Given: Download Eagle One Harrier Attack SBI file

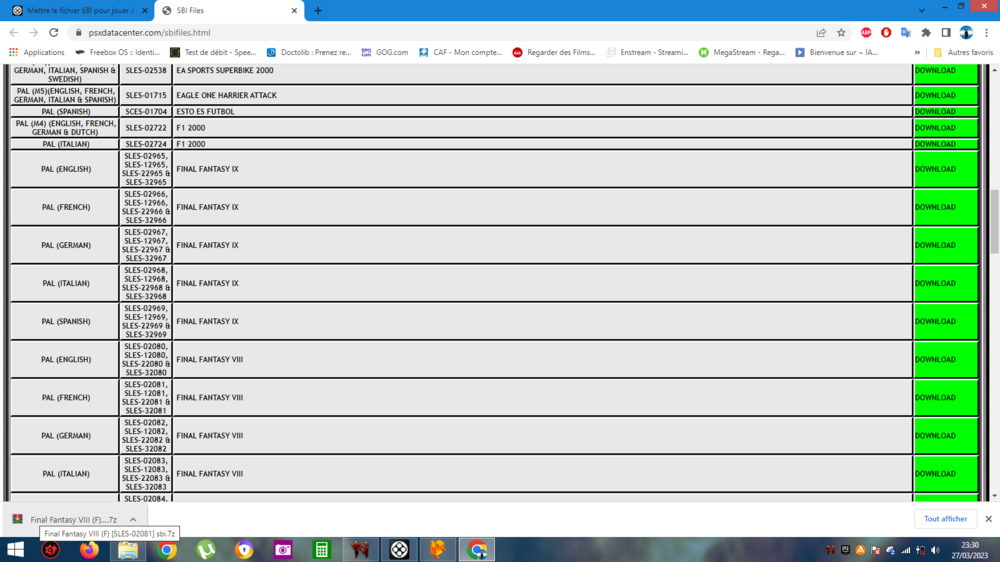Looking at the screenshot, I should 945,95.
